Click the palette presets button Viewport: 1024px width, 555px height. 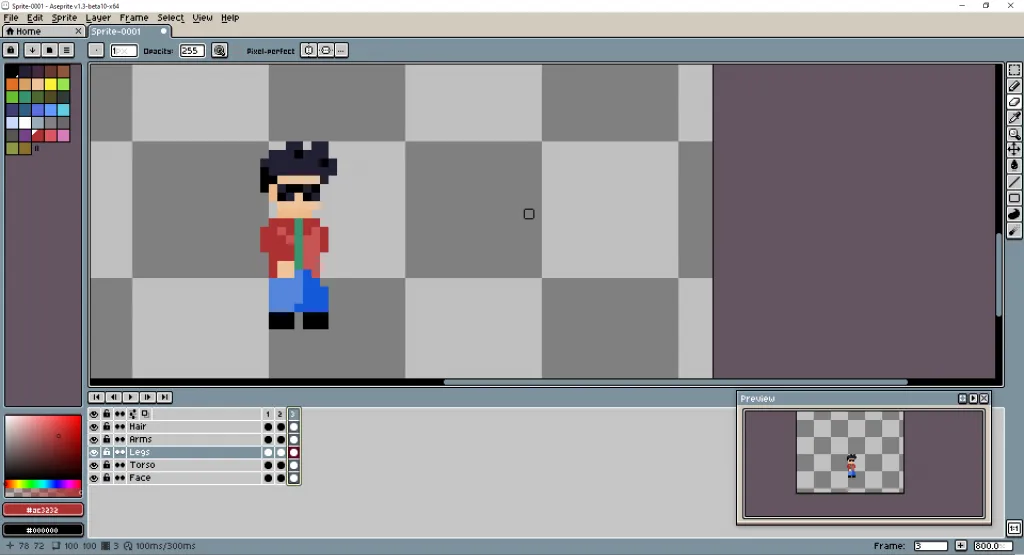pos(49,50)
